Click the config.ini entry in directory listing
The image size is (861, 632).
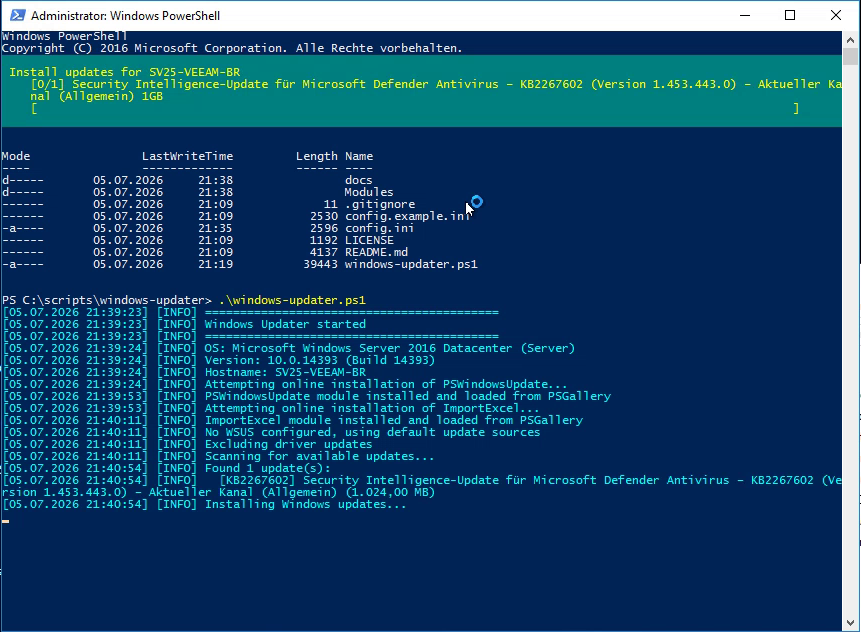(379, 228)
